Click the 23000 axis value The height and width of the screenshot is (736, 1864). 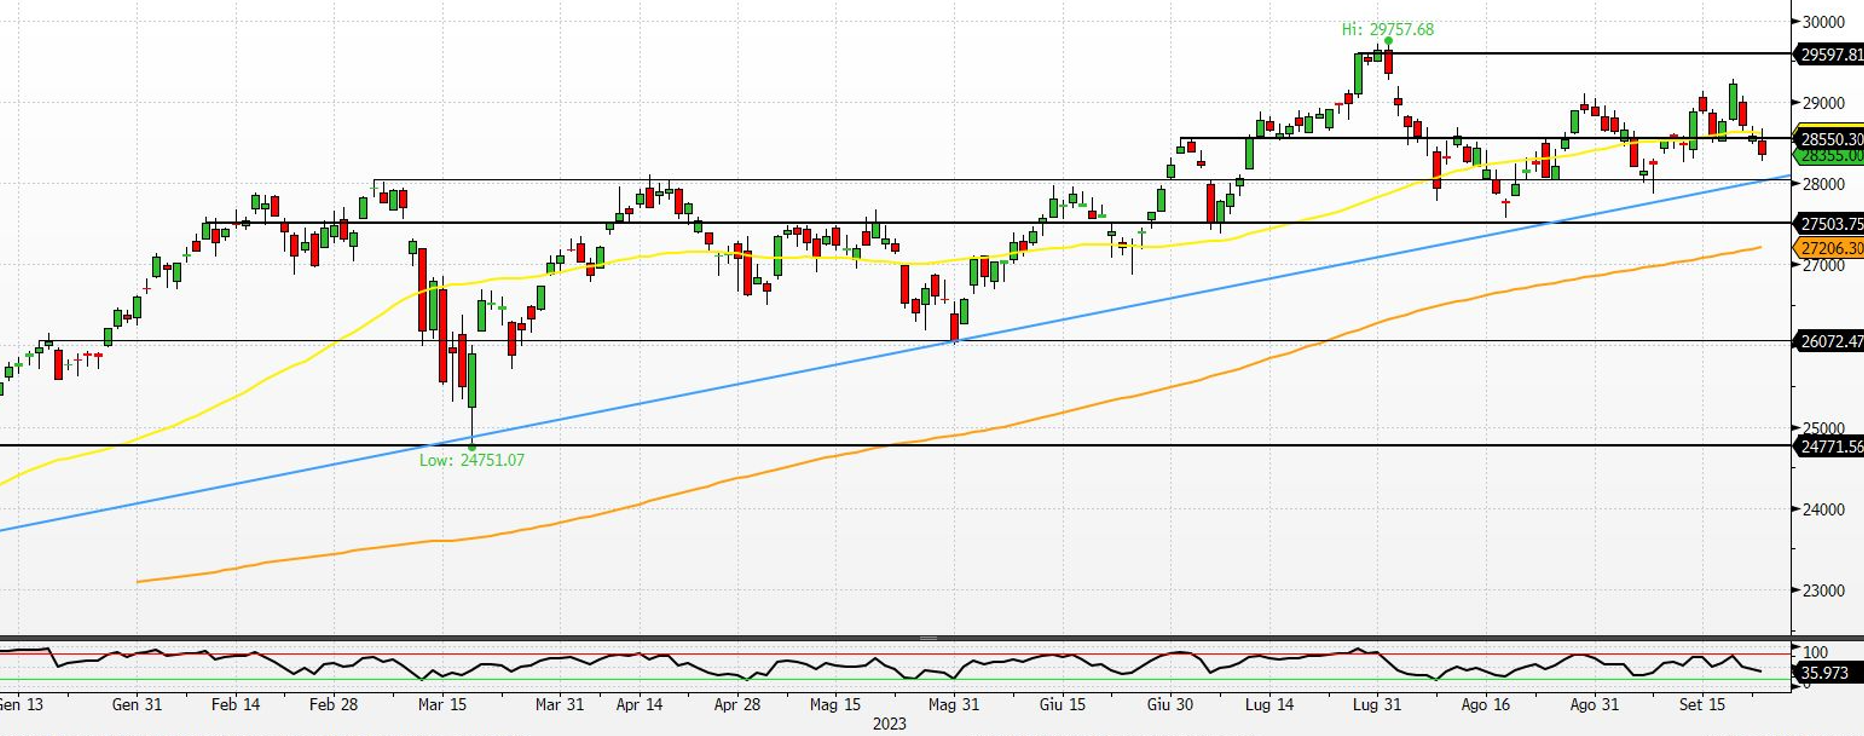[x=1823, y=590]
